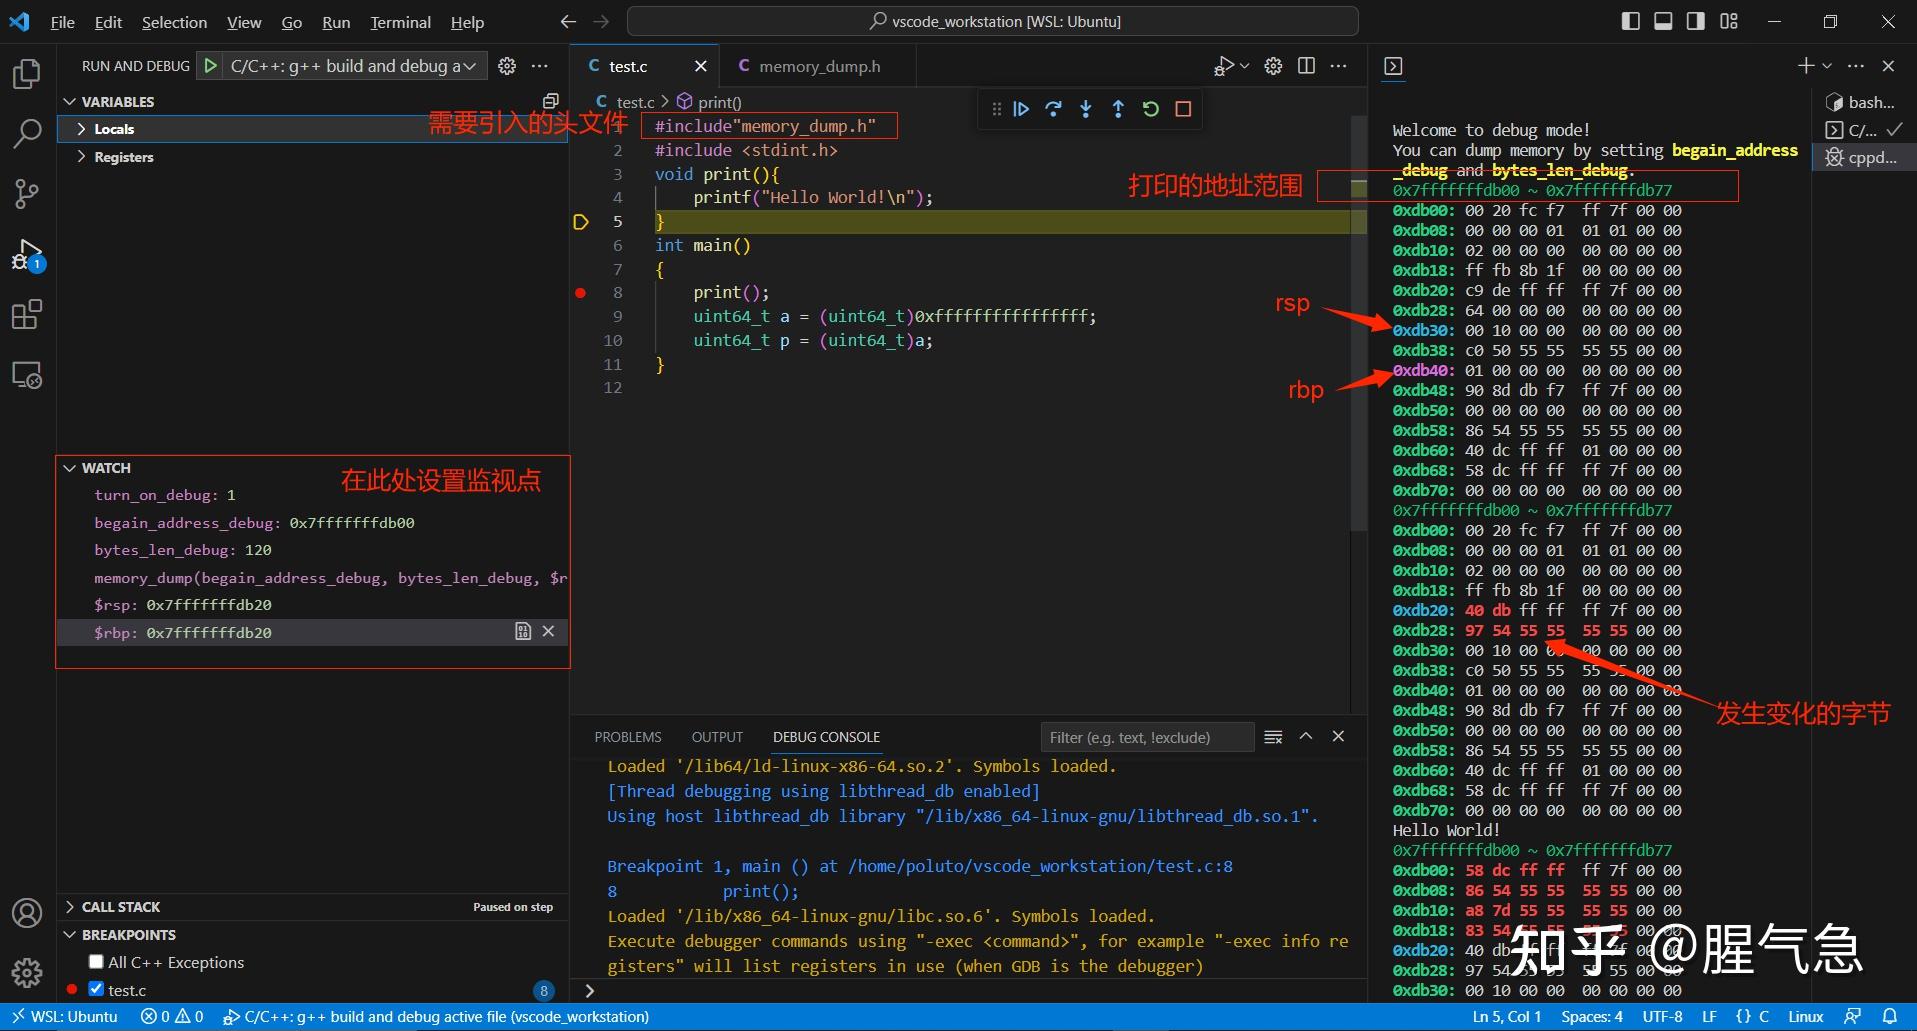Collapse the Locals section in Variables
Screen dimensions: 1917x1031
point(80,128)
